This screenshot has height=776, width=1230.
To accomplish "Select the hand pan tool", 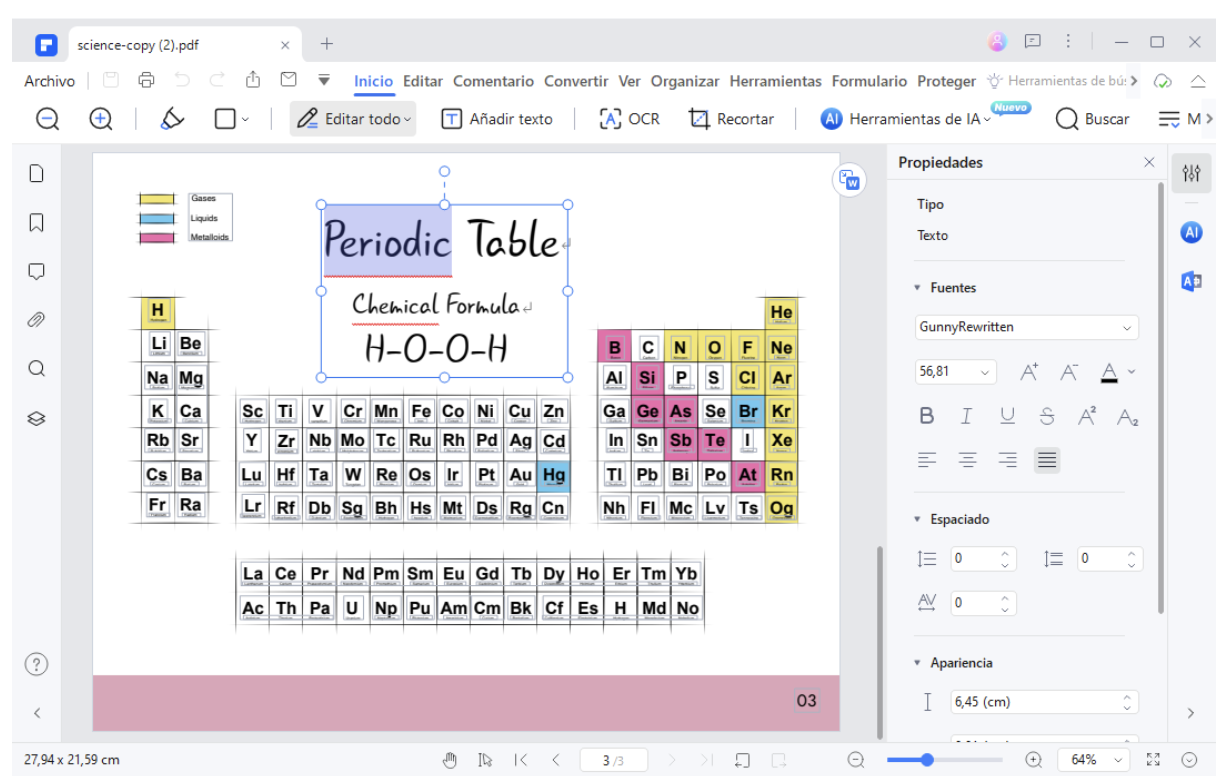I will tap(451, 760).
